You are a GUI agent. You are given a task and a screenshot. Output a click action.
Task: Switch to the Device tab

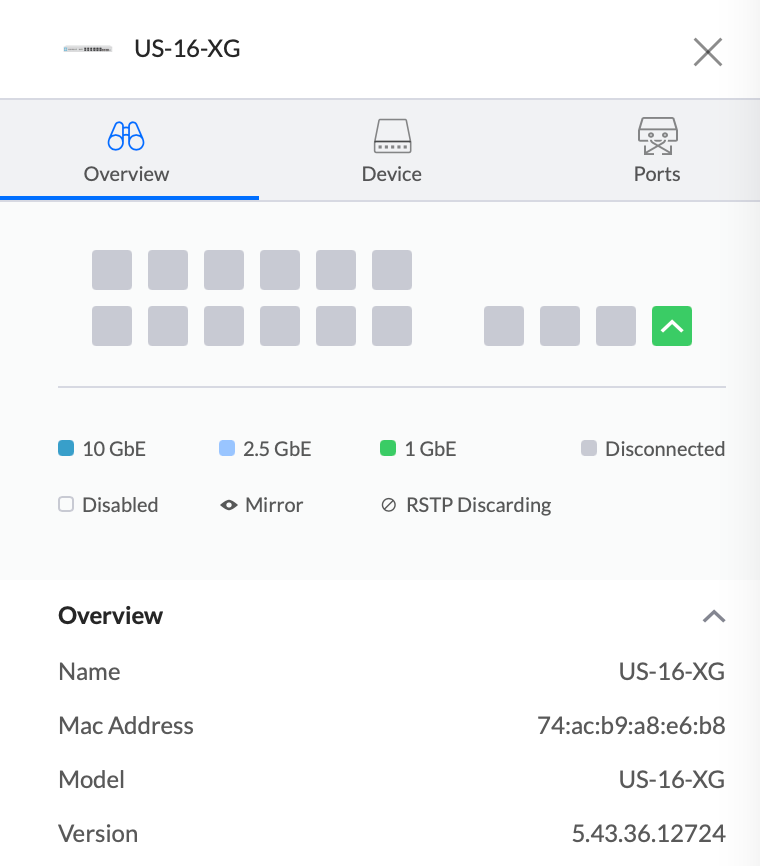pos(392,150)
